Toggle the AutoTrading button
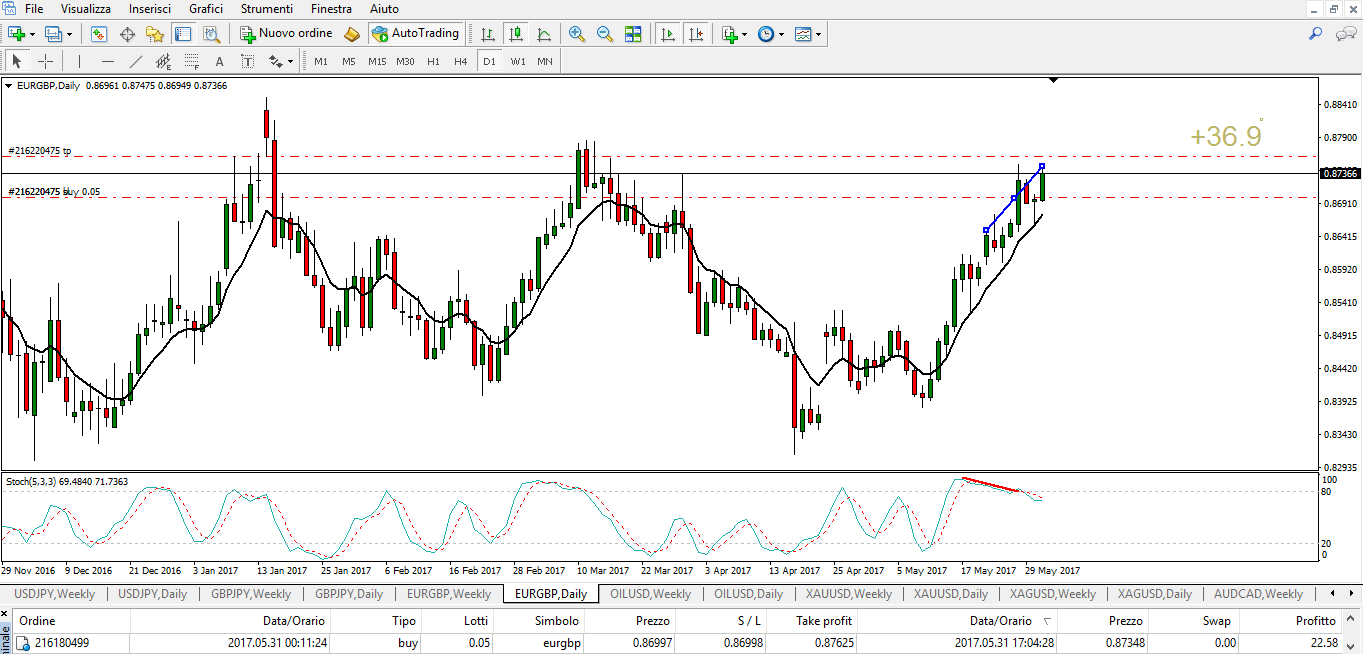The image size is (1363, 654). click(x=415, y=34)
